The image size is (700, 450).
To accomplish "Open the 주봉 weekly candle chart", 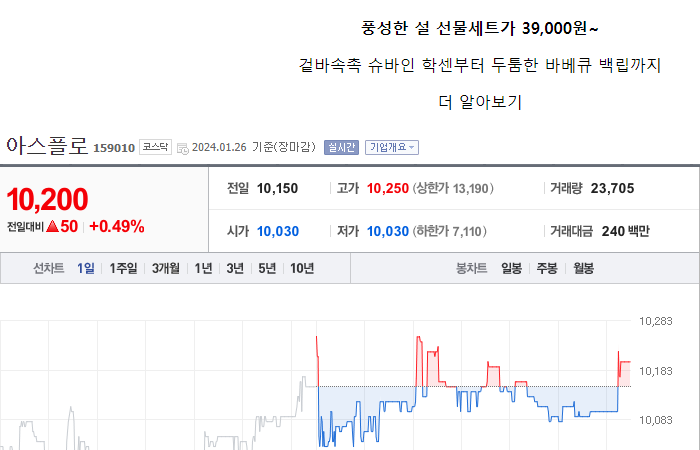I will click(x=547, y=268).
